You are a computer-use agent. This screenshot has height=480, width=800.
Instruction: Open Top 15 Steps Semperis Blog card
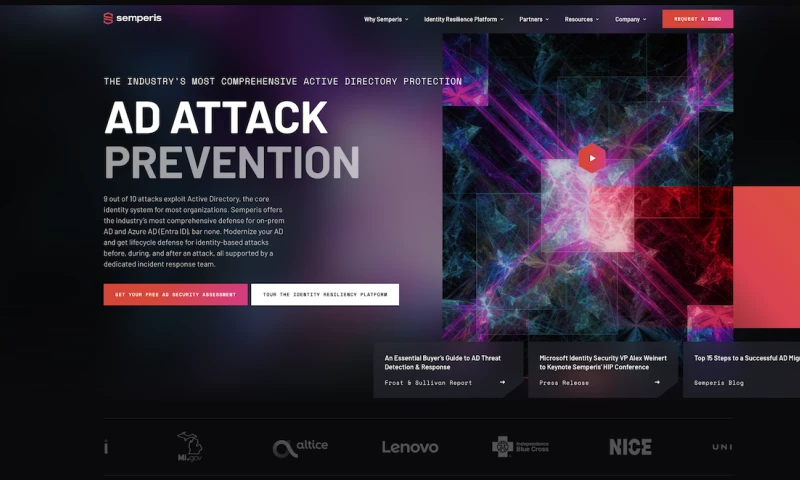(x=741, y=370)
